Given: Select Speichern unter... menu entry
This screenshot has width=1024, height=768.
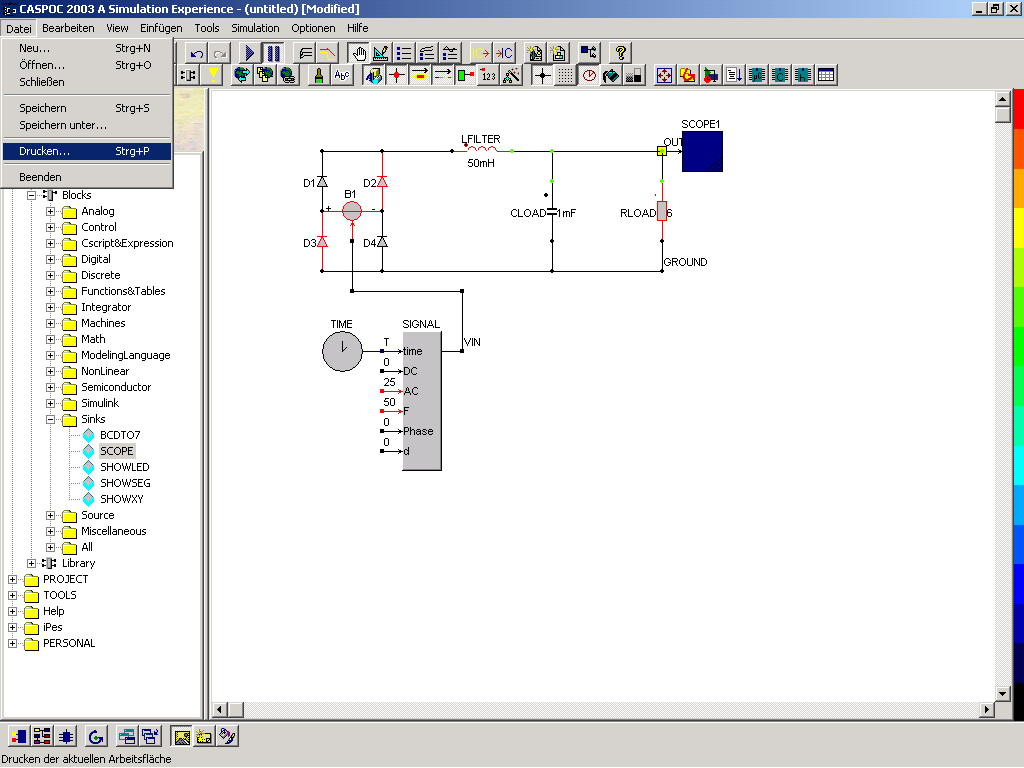Looking at the screenshot, I should pyautogui.click(x=87, y=125).
